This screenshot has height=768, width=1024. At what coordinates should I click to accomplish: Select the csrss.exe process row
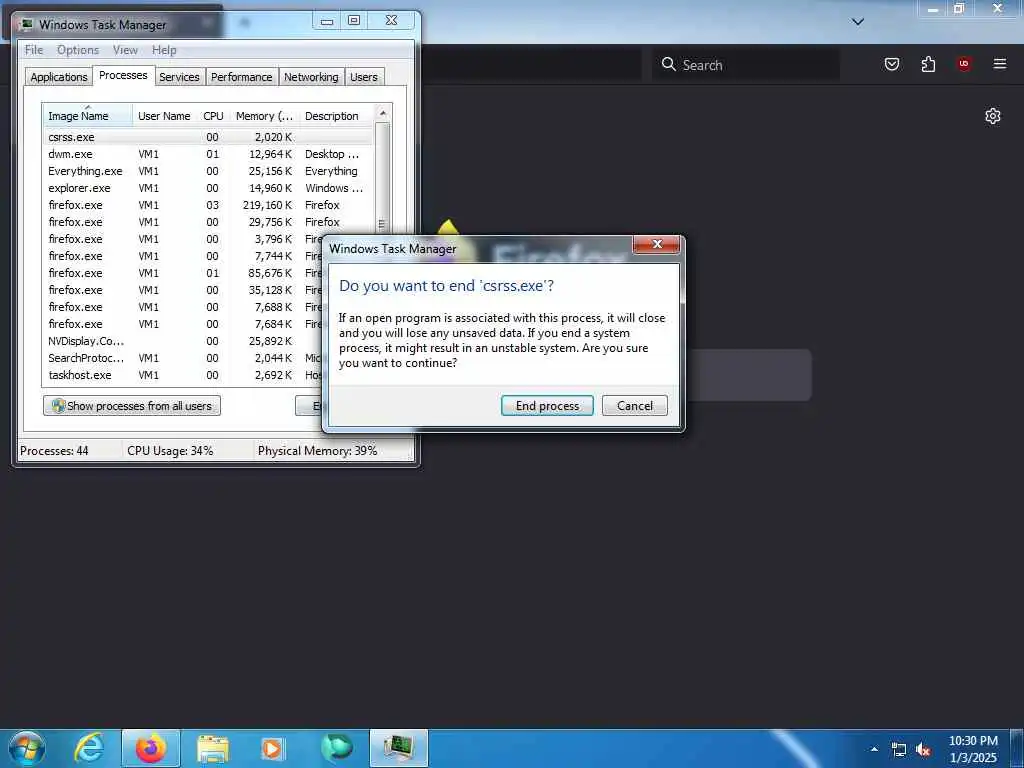(x=209, y=137)
